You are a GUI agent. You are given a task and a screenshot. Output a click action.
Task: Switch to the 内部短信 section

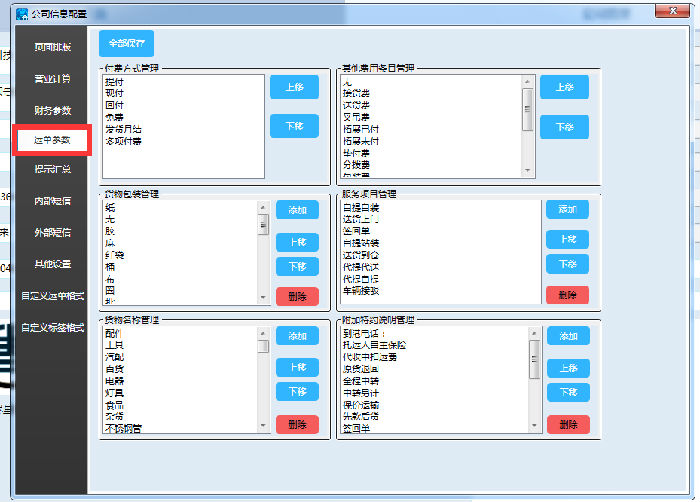point(52,201)
